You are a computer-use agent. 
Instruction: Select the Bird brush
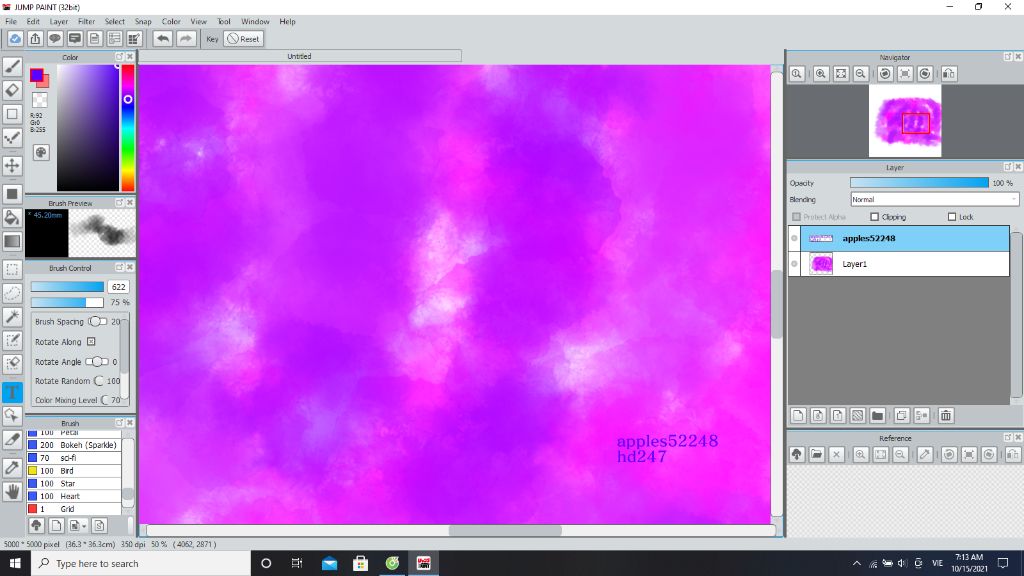point(74,471)
